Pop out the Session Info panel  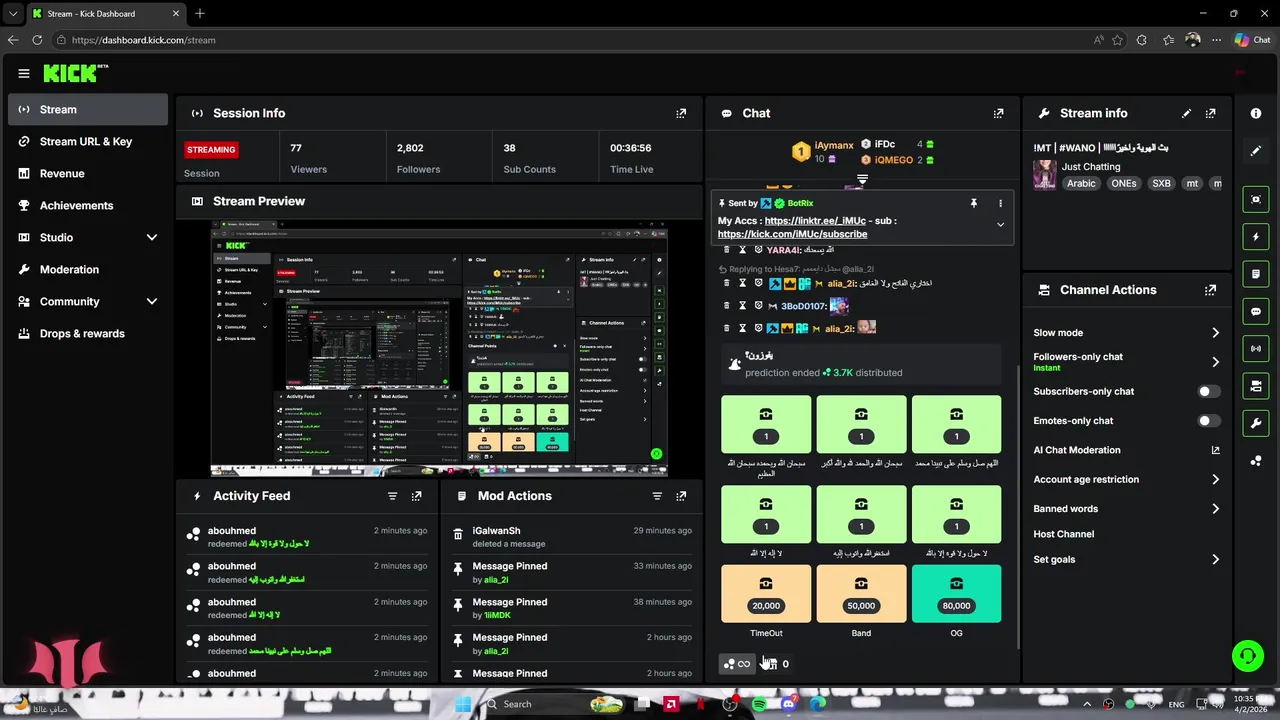click(681, 113)
